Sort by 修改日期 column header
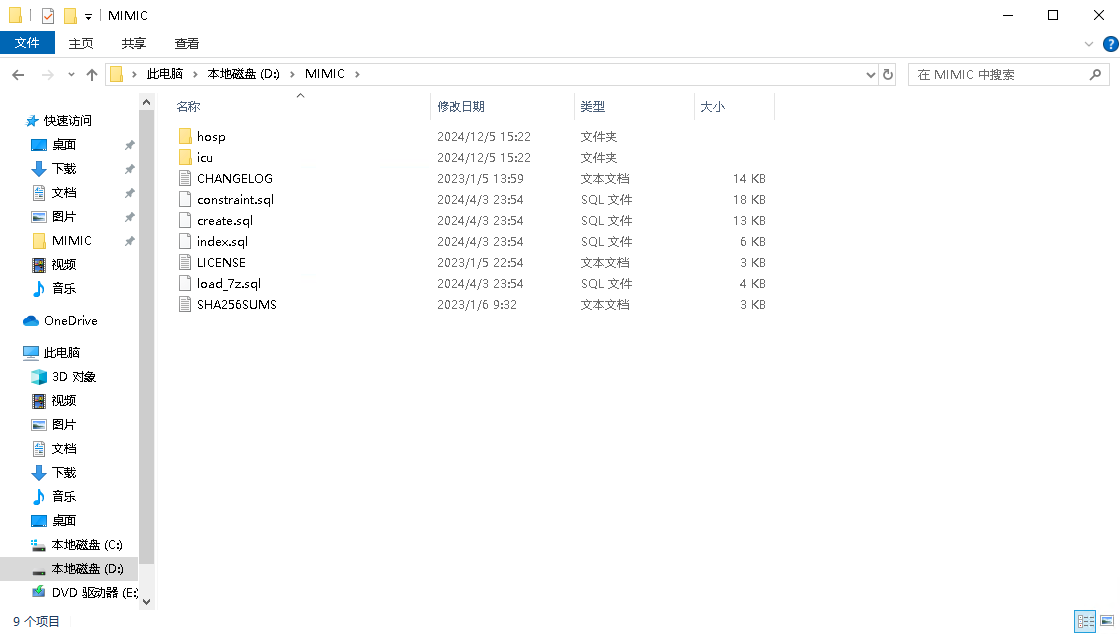Image resolution: width=1120 pixels, height=634 pixels. [461, 106]
